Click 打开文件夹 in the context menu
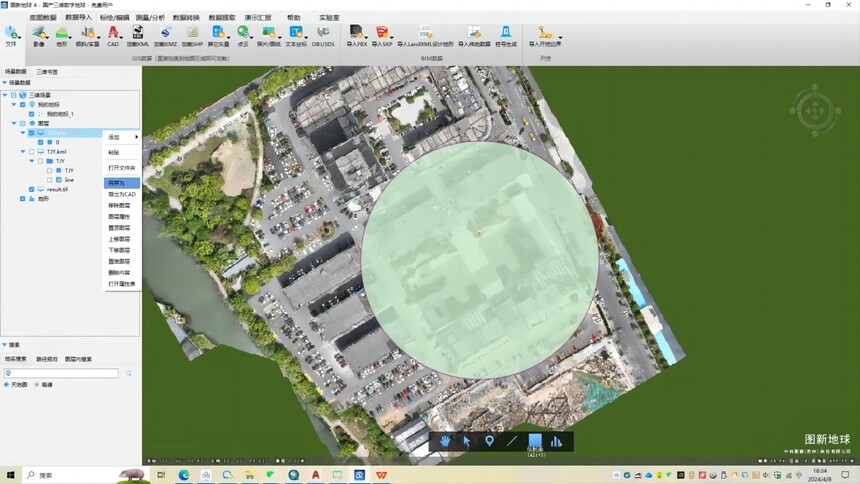Screen dimensions: 860x484 pos(122,168)
